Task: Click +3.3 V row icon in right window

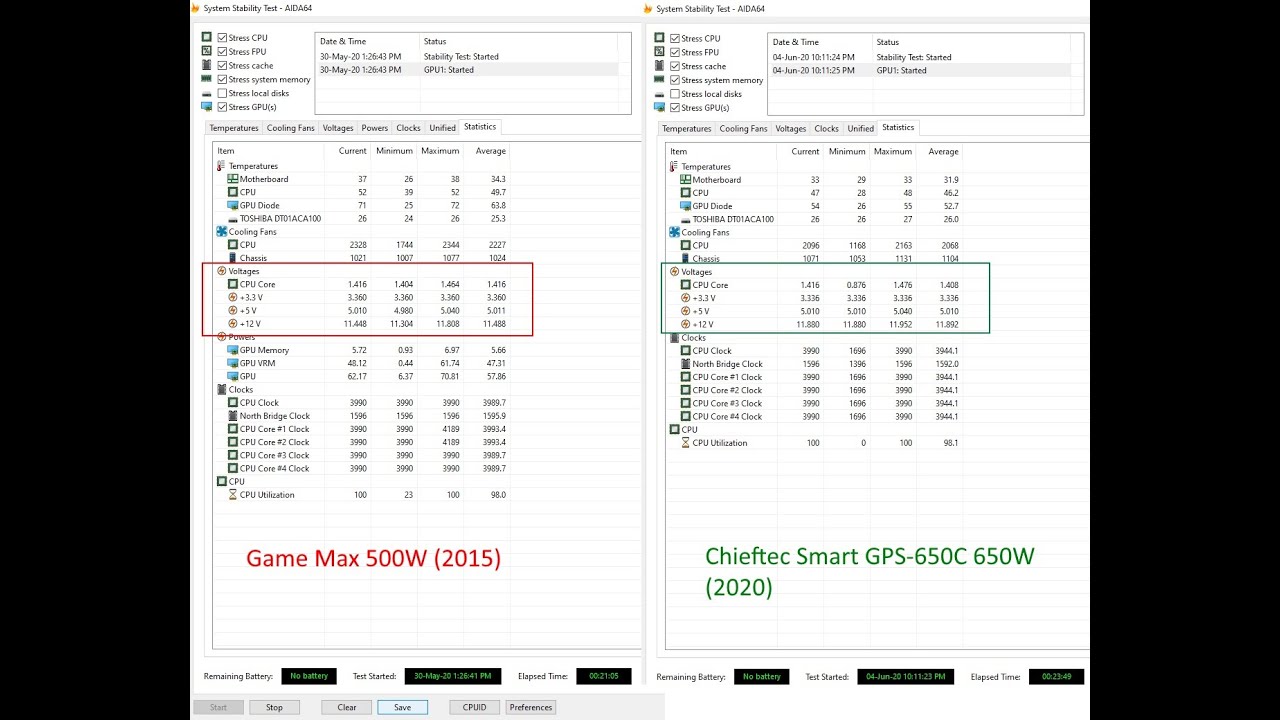Action: [685, 298]
